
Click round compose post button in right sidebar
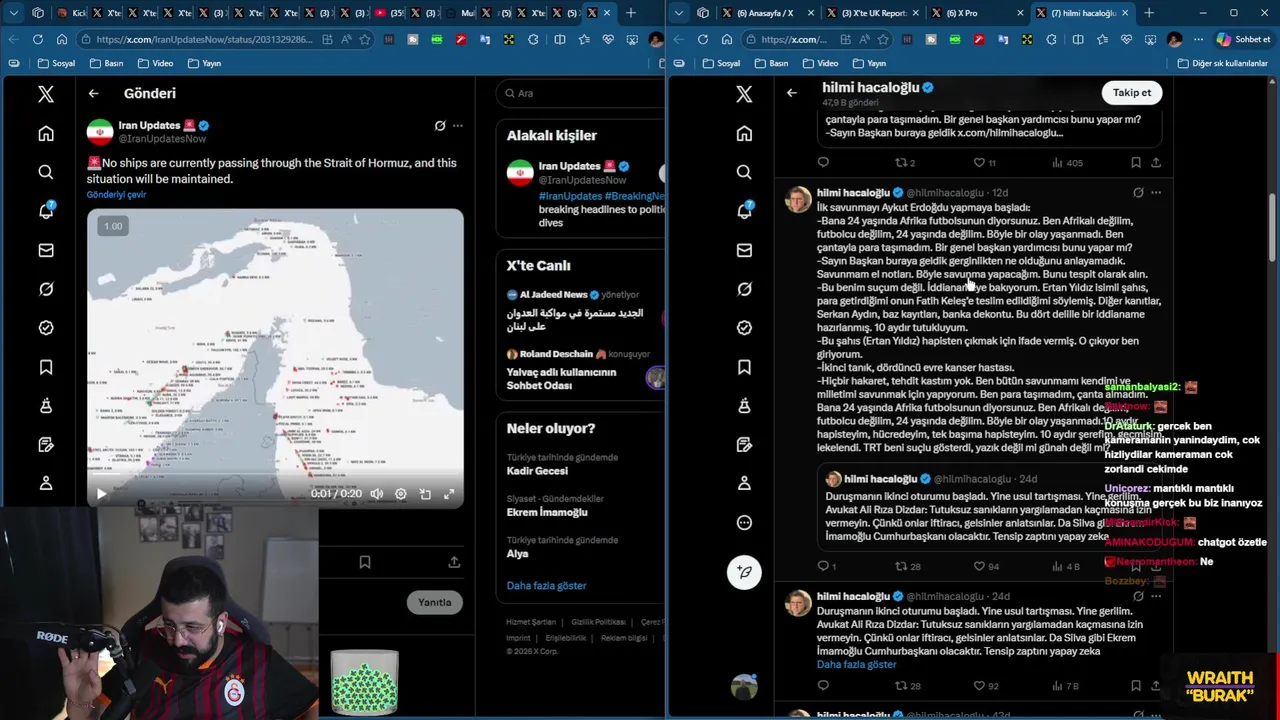coord(744,572)
